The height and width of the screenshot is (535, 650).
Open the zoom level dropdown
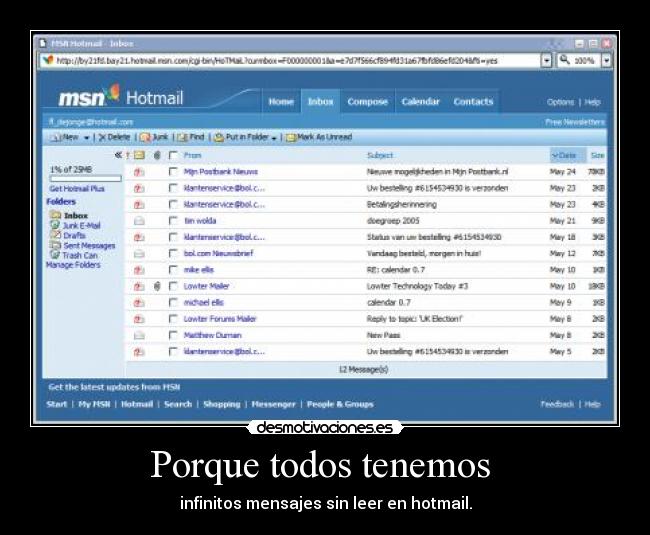pos(606,61)
